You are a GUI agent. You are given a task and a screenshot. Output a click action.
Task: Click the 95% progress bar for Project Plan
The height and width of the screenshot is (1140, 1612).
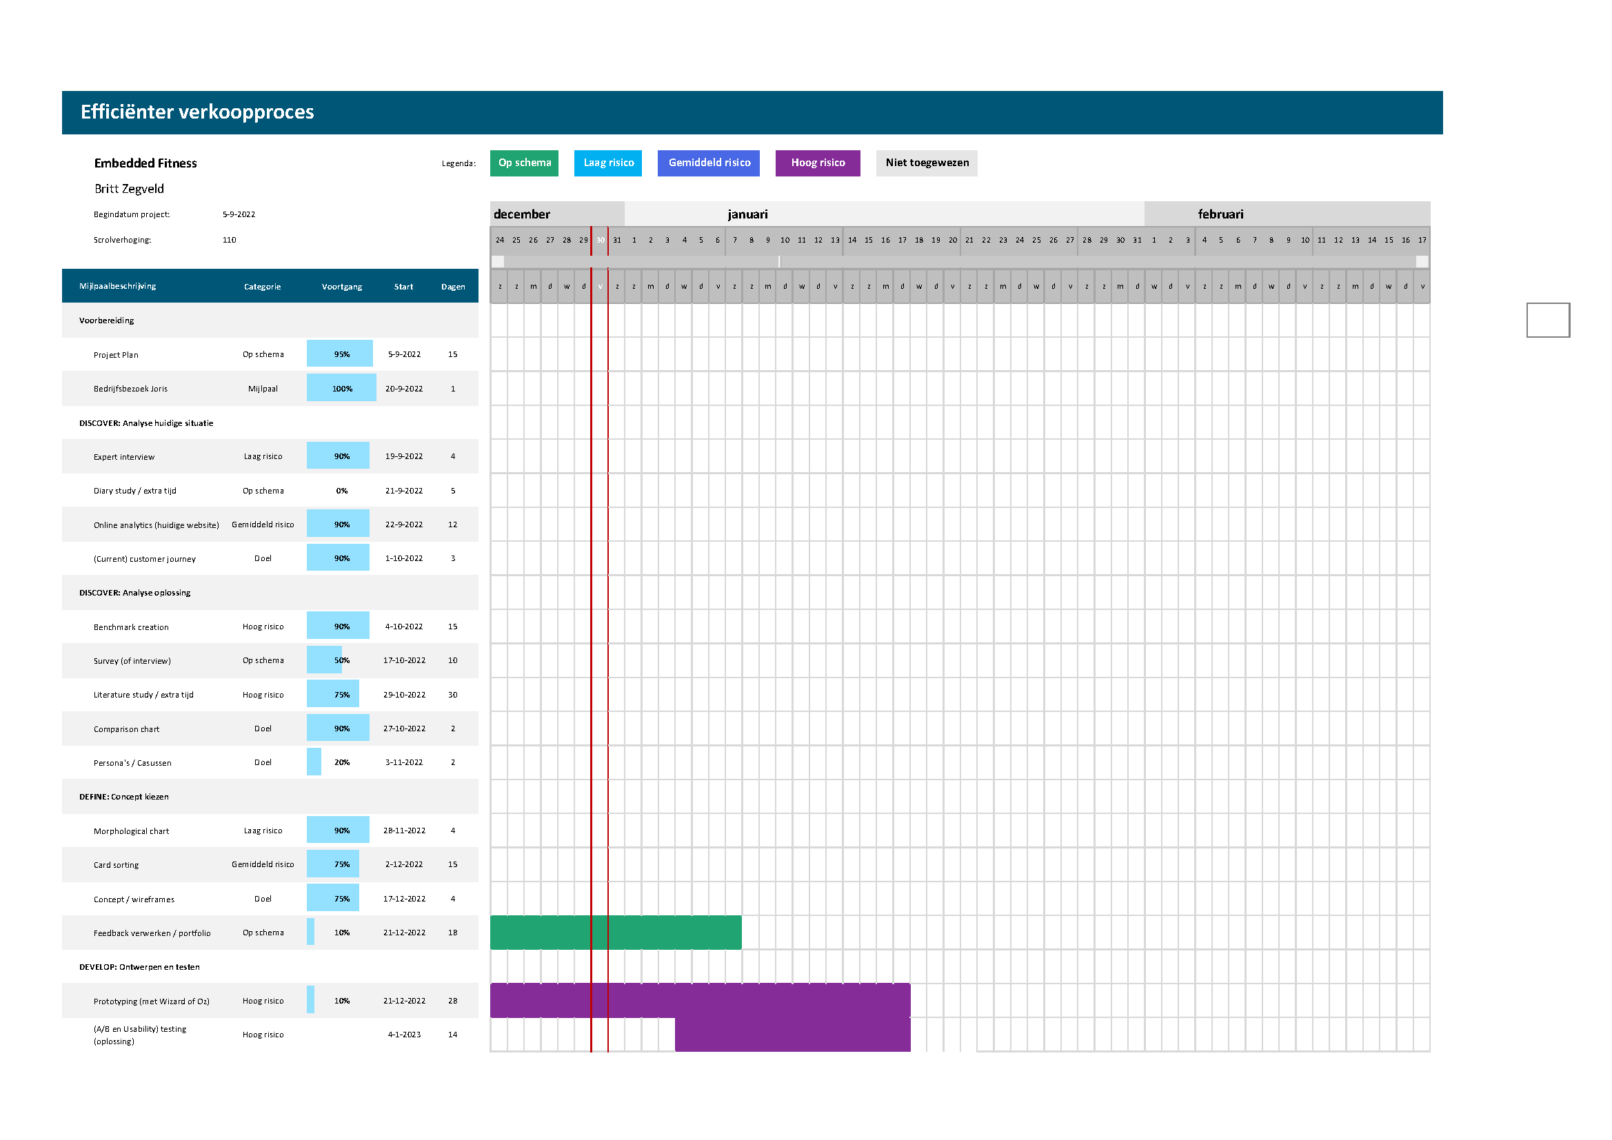tap(340, 354)
